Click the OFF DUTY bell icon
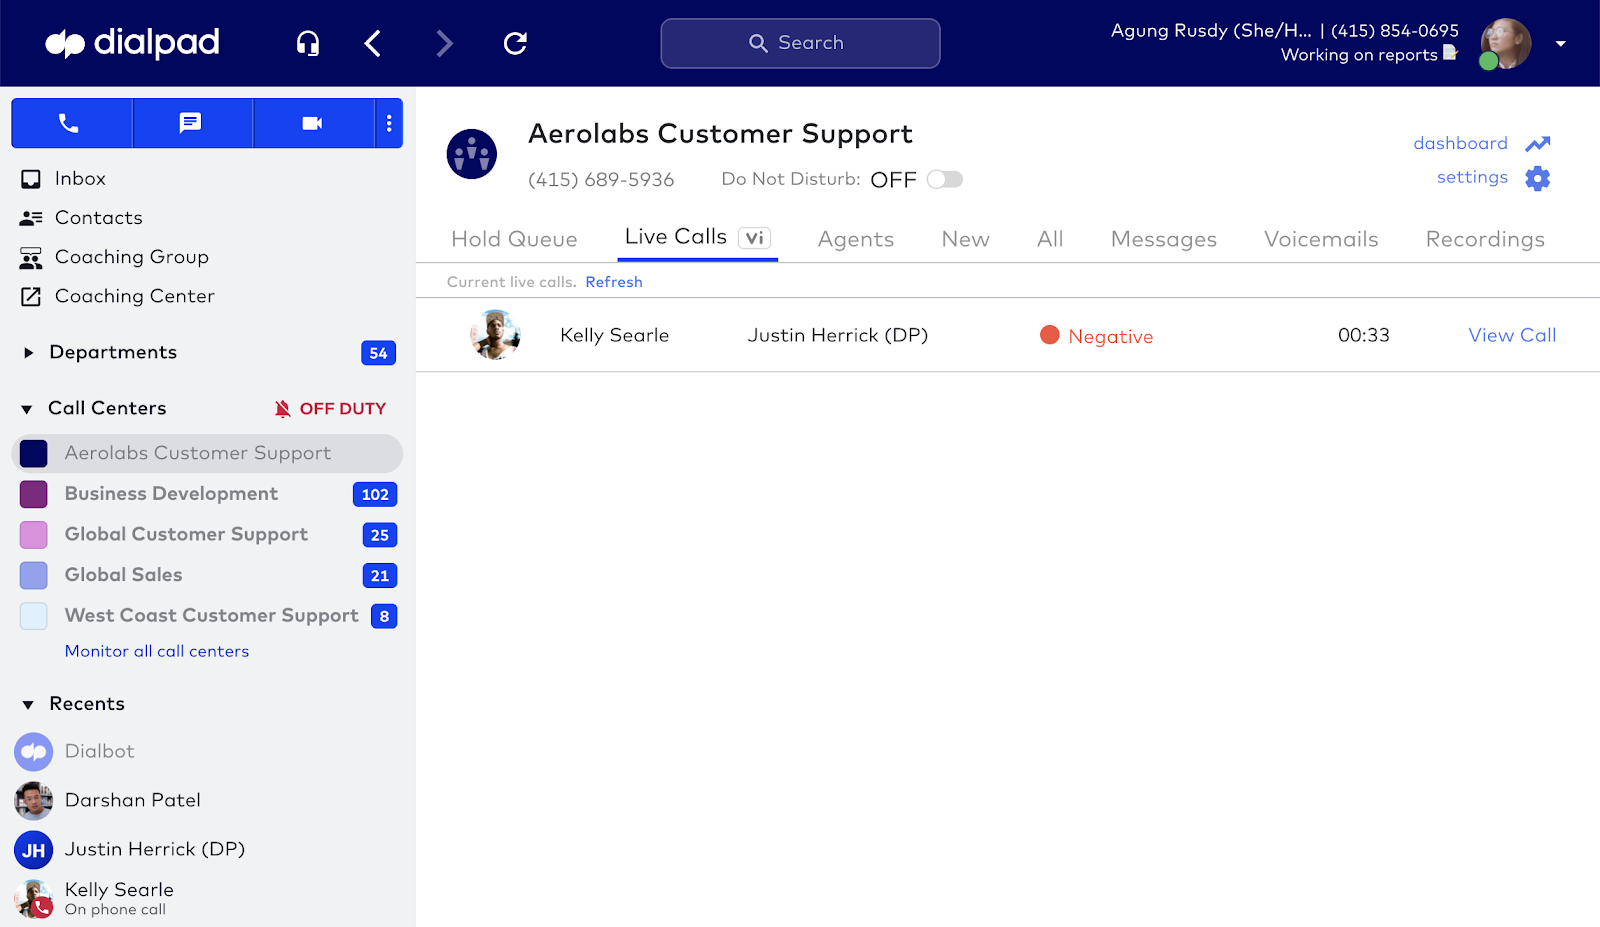1600x927 pixels. pos(283,409)
